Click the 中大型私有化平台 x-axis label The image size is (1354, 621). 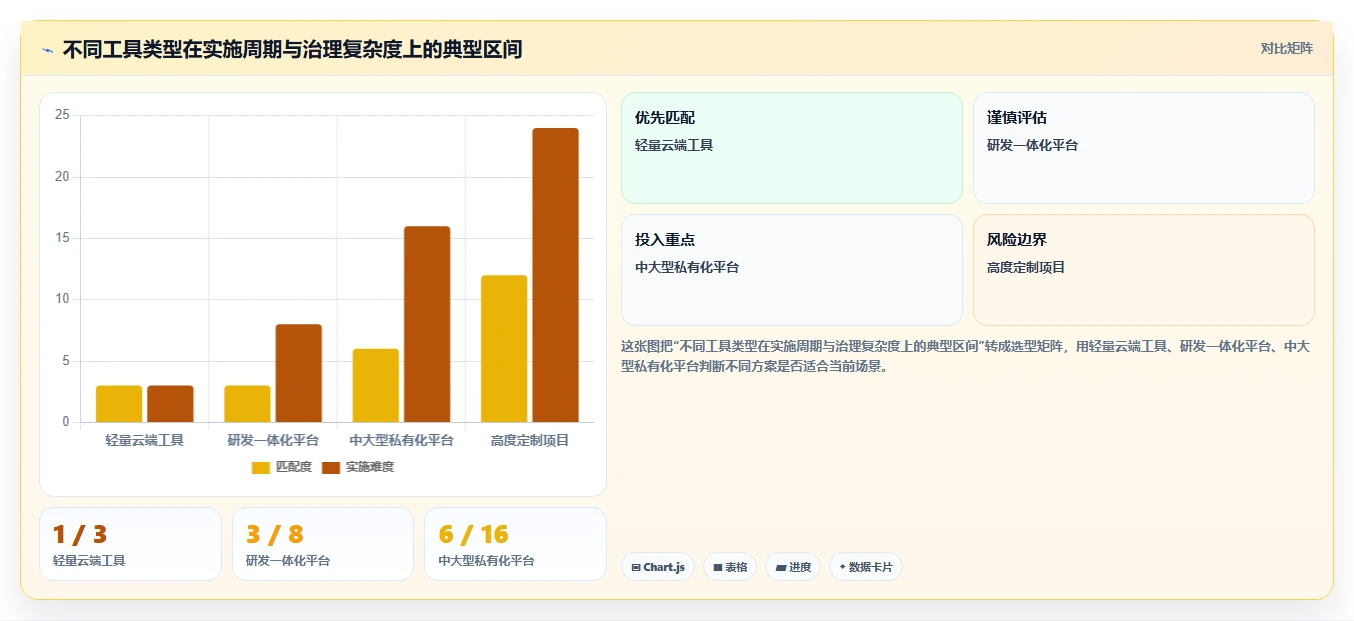click(401, 440)
